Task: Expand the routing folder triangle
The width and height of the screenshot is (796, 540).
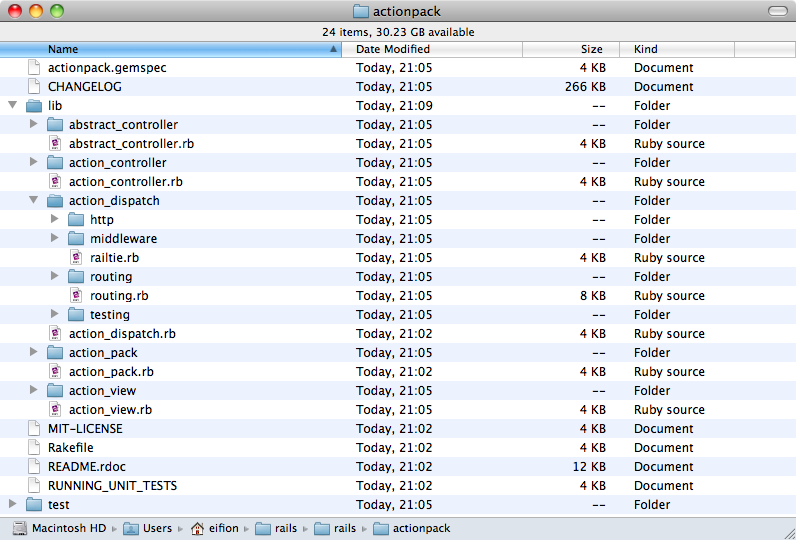Action: click(55, 276)
